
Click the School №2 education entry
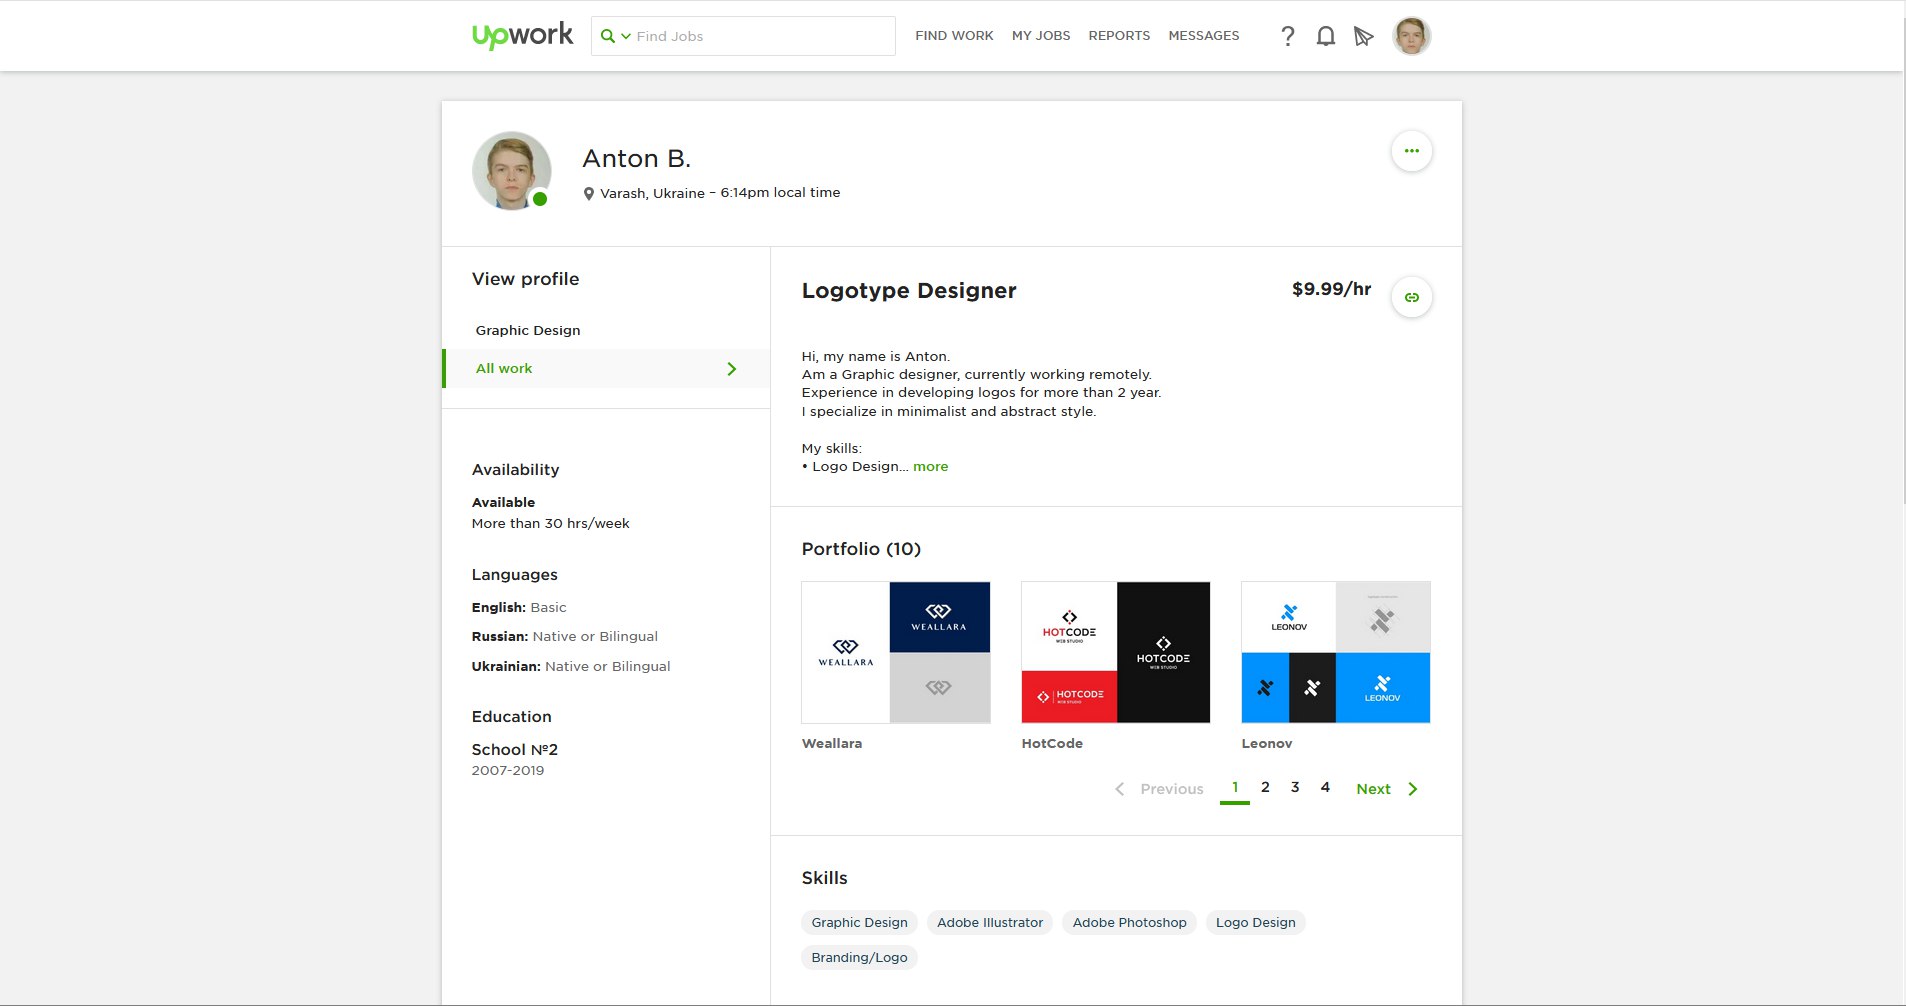(515, 749)
